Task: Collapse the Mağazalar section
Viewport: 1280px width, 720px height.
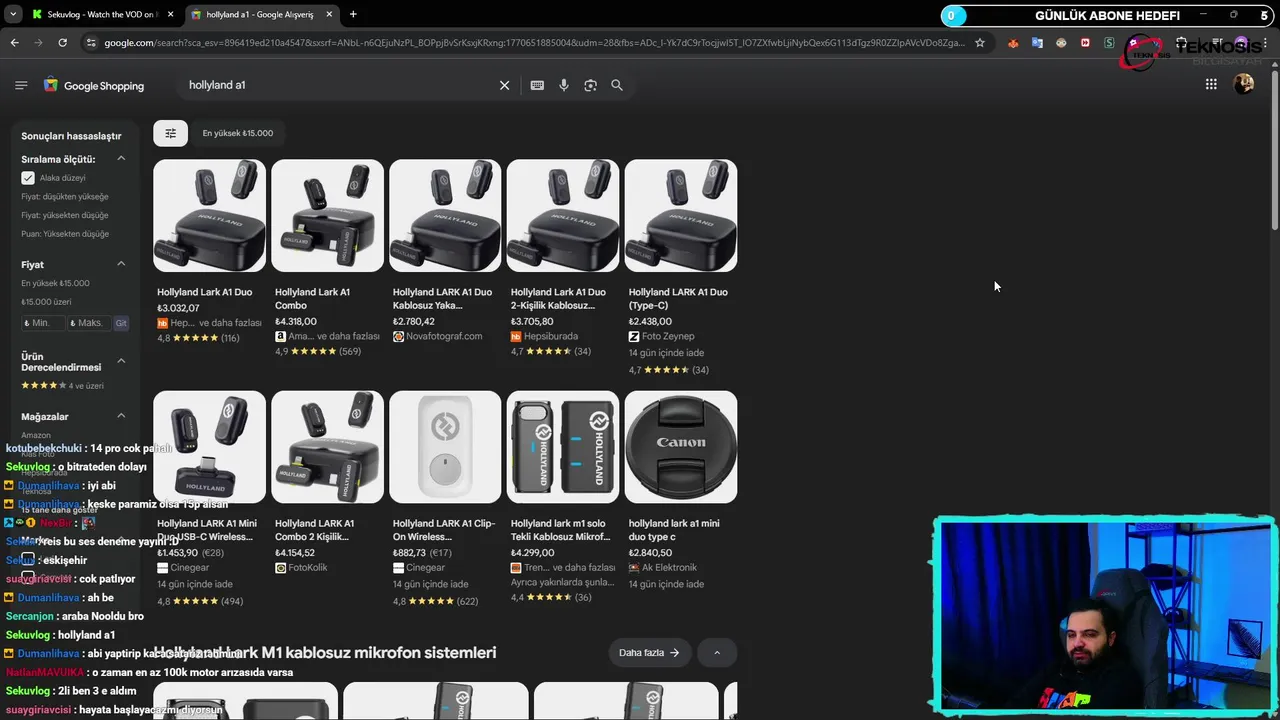Action: [121, 416]
